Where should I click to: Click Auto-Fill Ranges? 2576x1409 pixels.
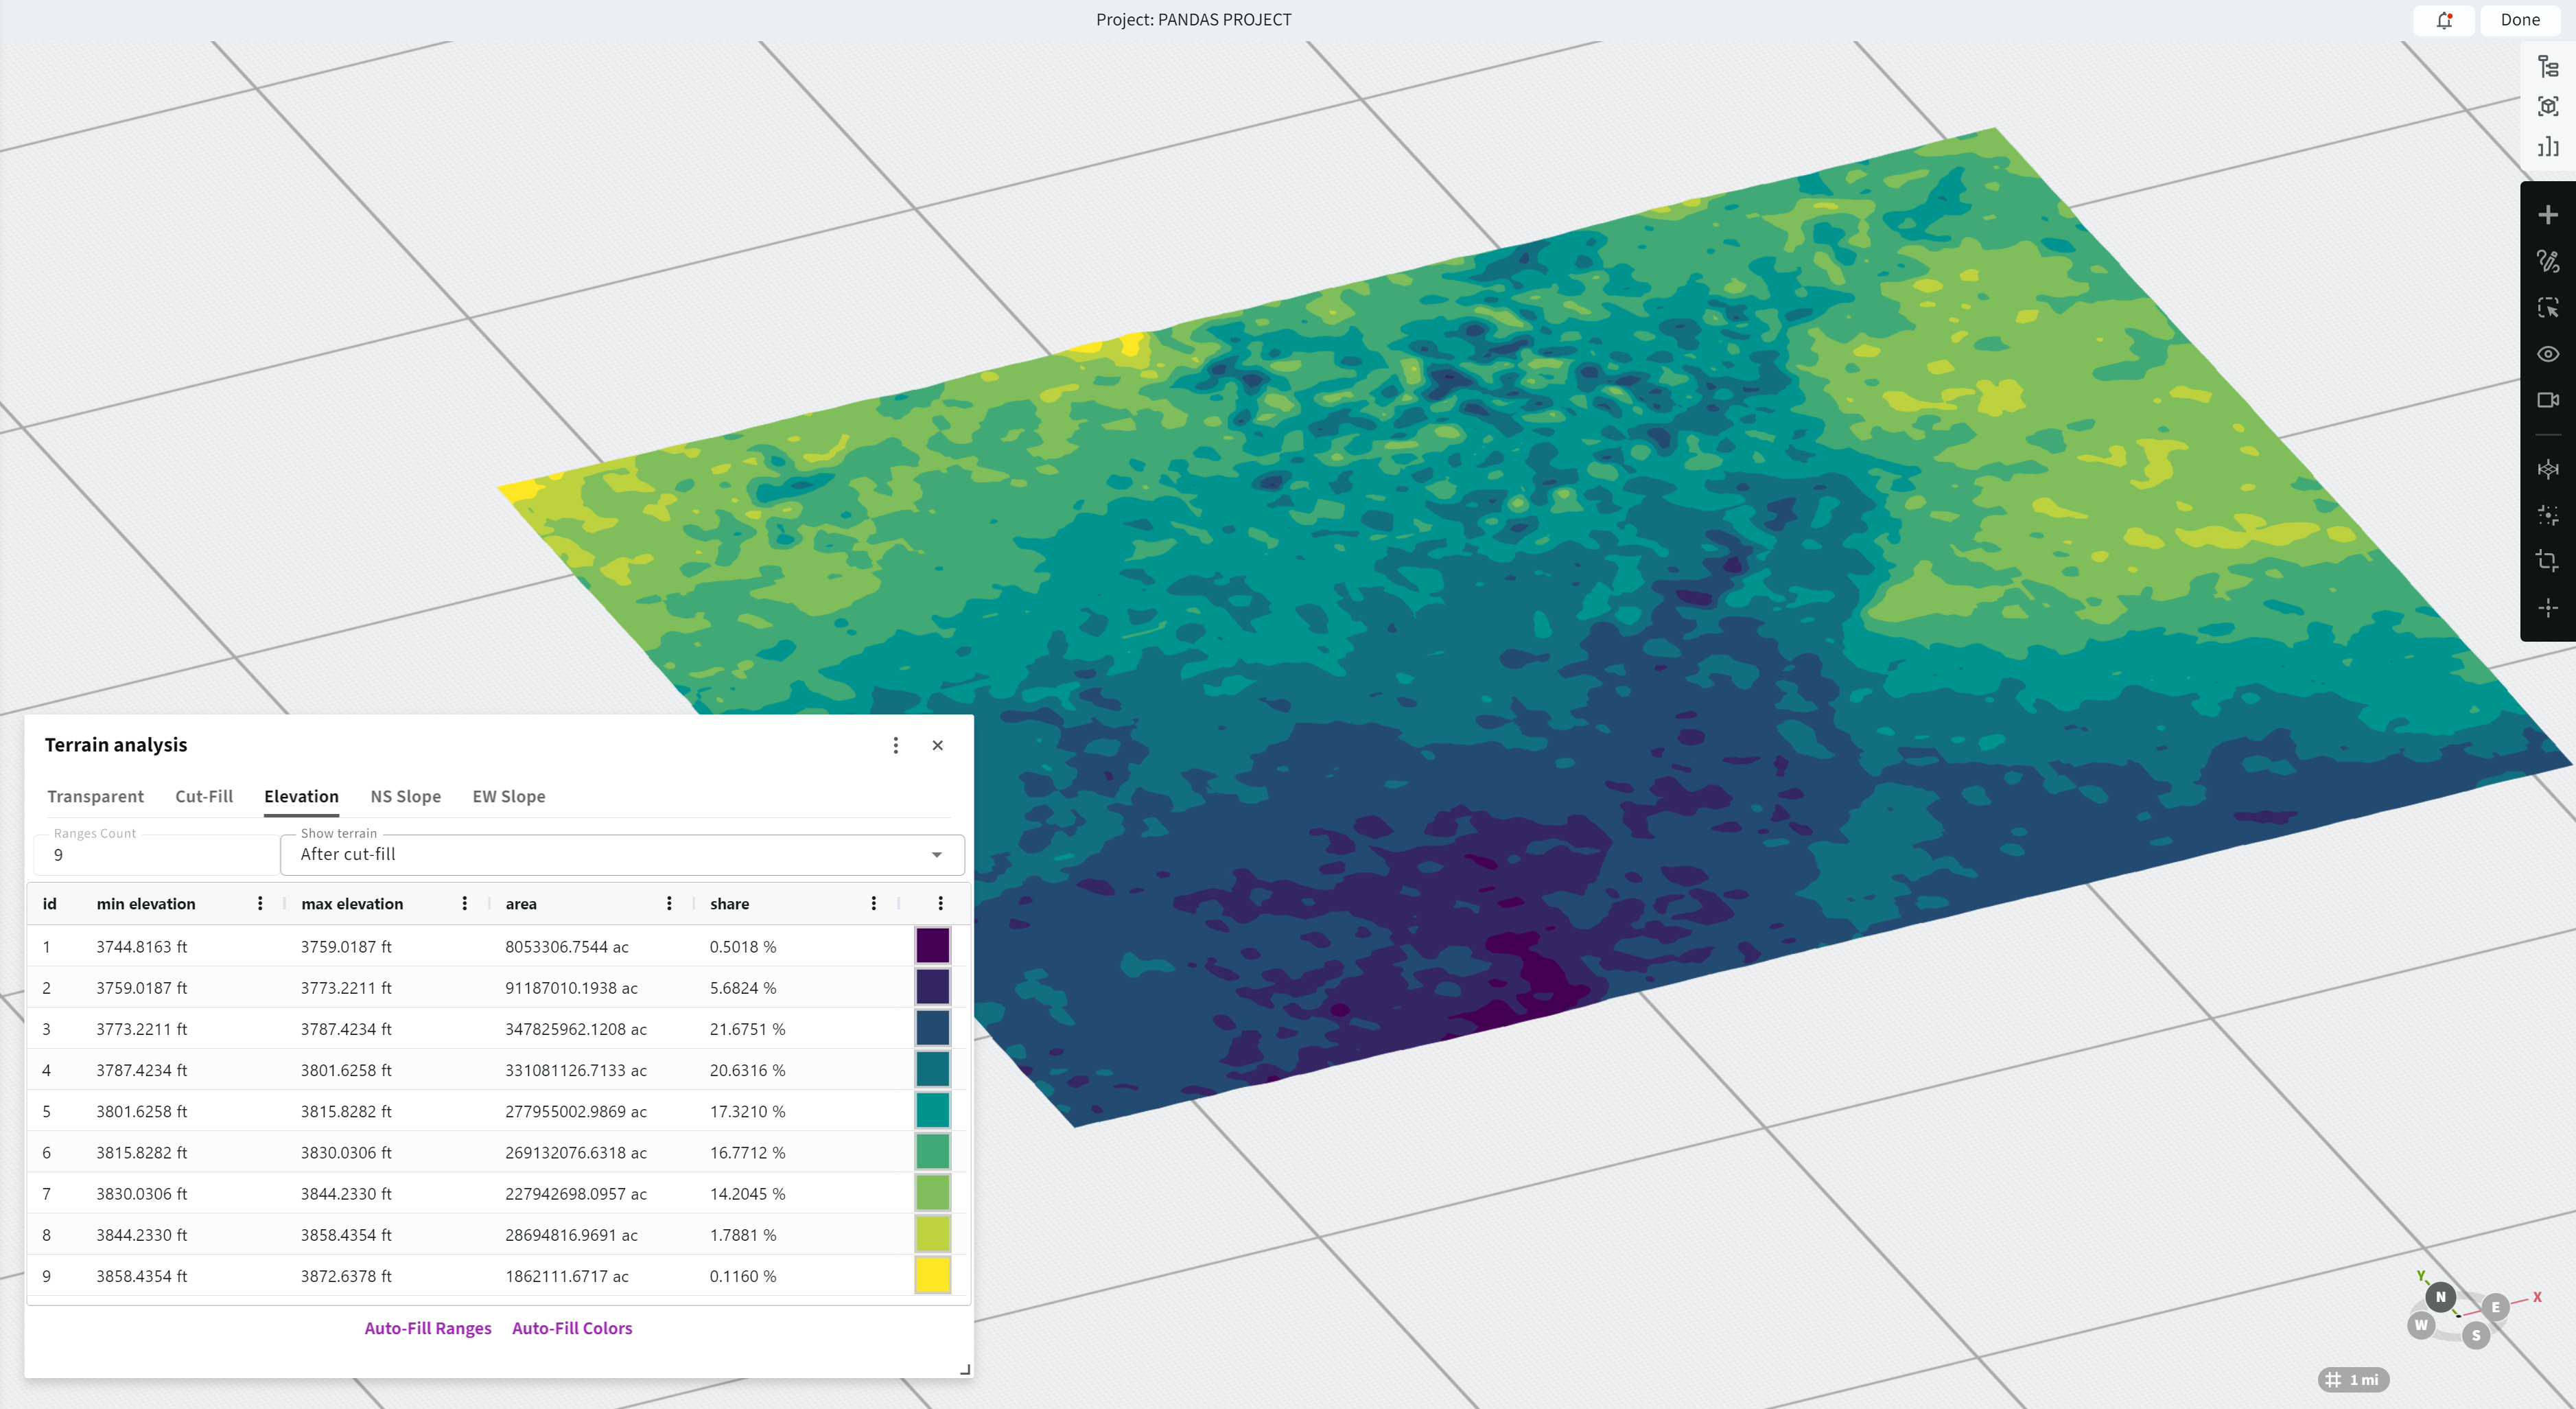click(x=427, y=1328)
